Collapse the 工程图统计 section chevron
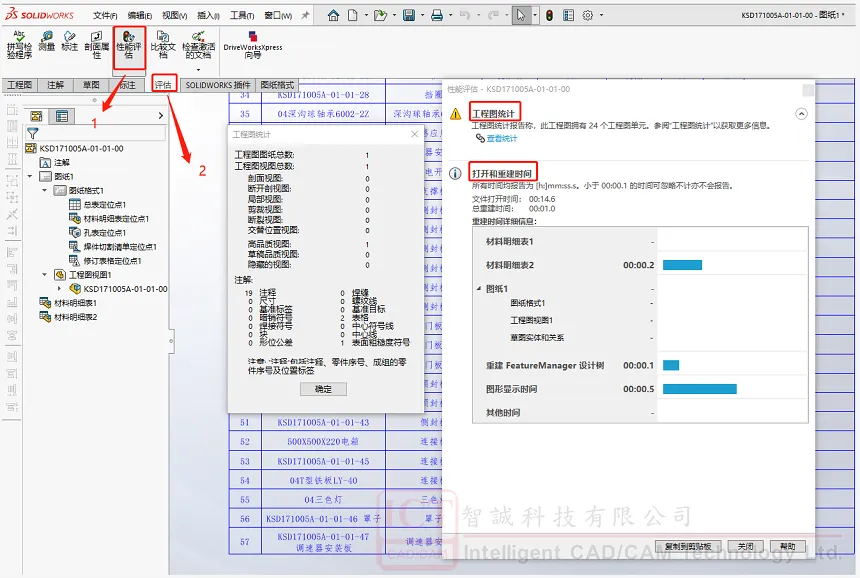Image resolution: width=860 pixels, height=578 pixels. point(801,114)
